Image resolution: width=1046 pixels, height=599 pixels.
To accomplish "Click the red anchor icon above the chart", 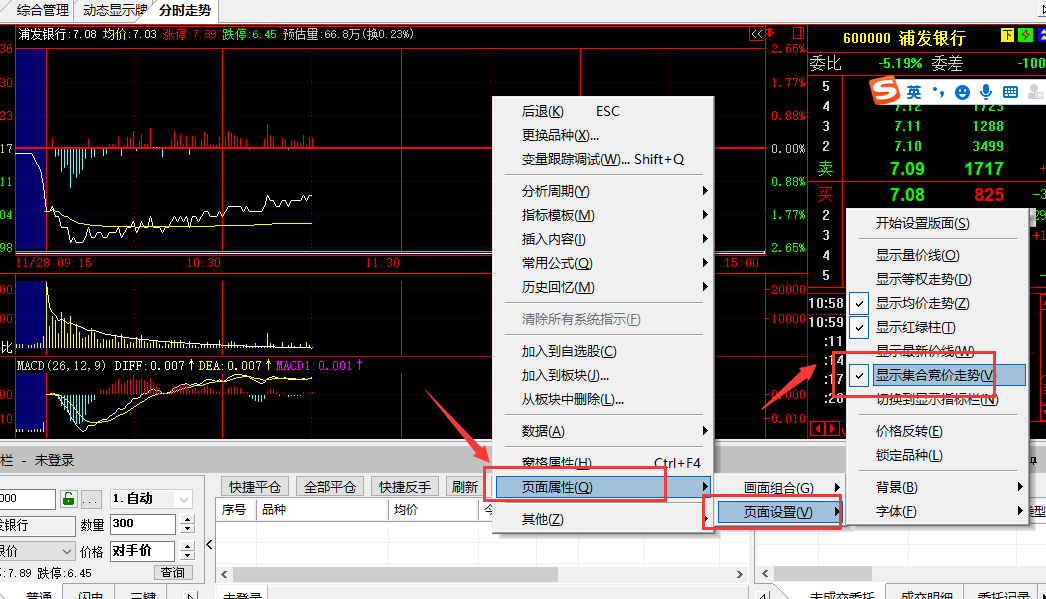I will [x=771, y=33].
